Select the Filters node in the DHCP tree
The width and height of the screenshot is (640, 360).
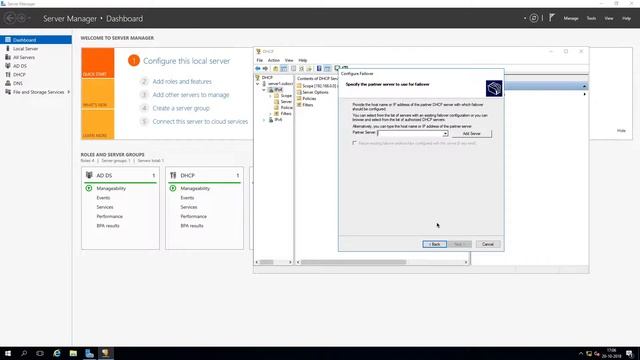pos(286,113)
